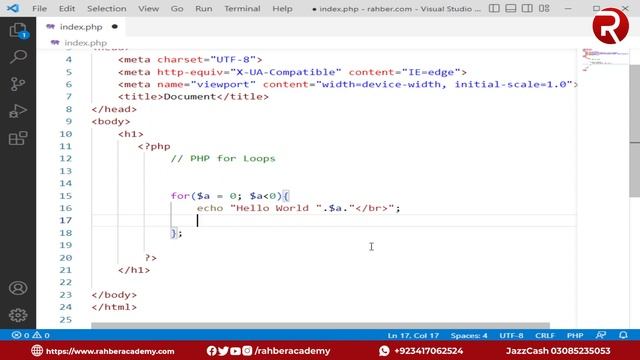Open the feedback icon in status bar
Viewport: 640px width, 360px height.
(x=600, y=335)
